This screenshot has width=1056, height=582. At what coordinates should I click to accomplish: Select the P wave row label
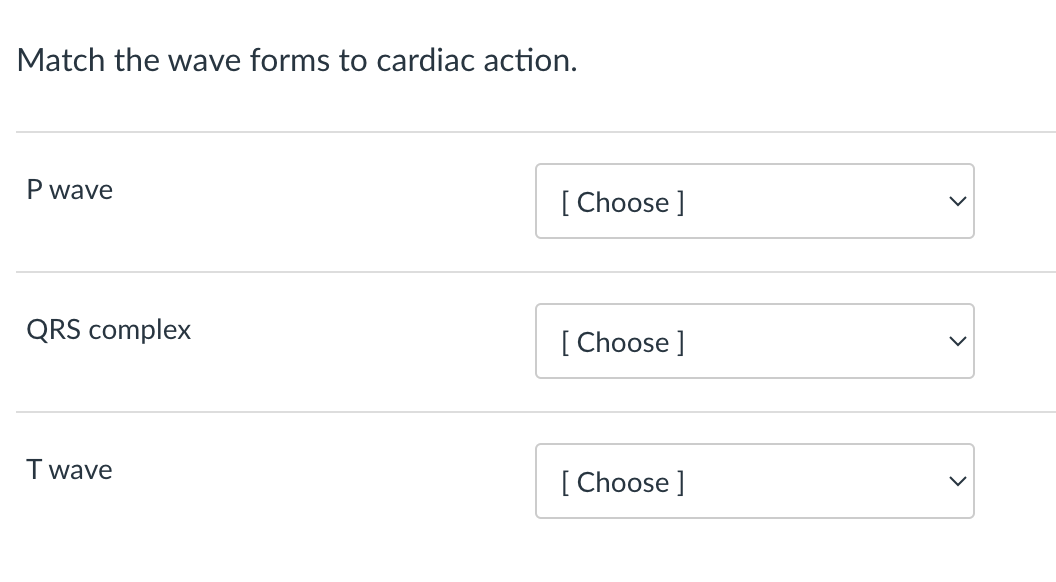70,189
